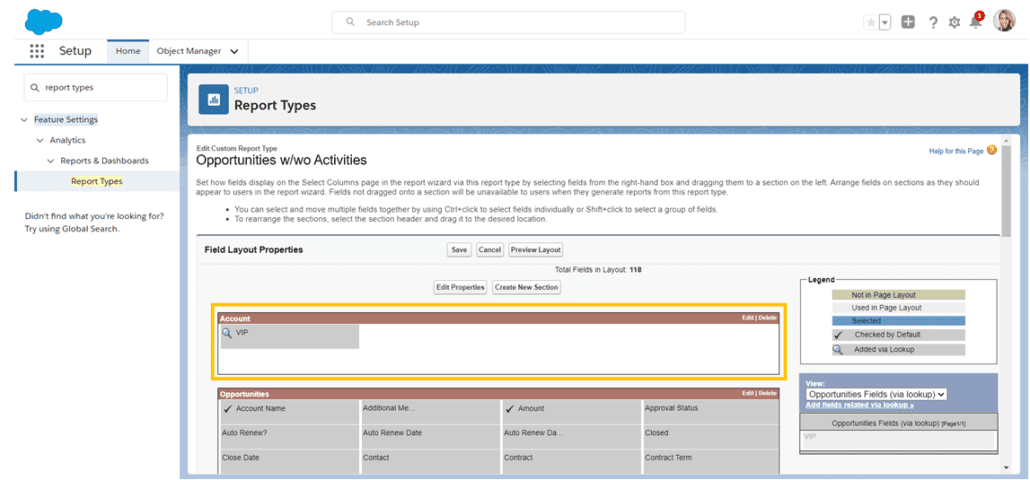The height and width of the screenshot is (480, 1030).
Task: Open the View fields dropdown
Action: tap(876, 394)
